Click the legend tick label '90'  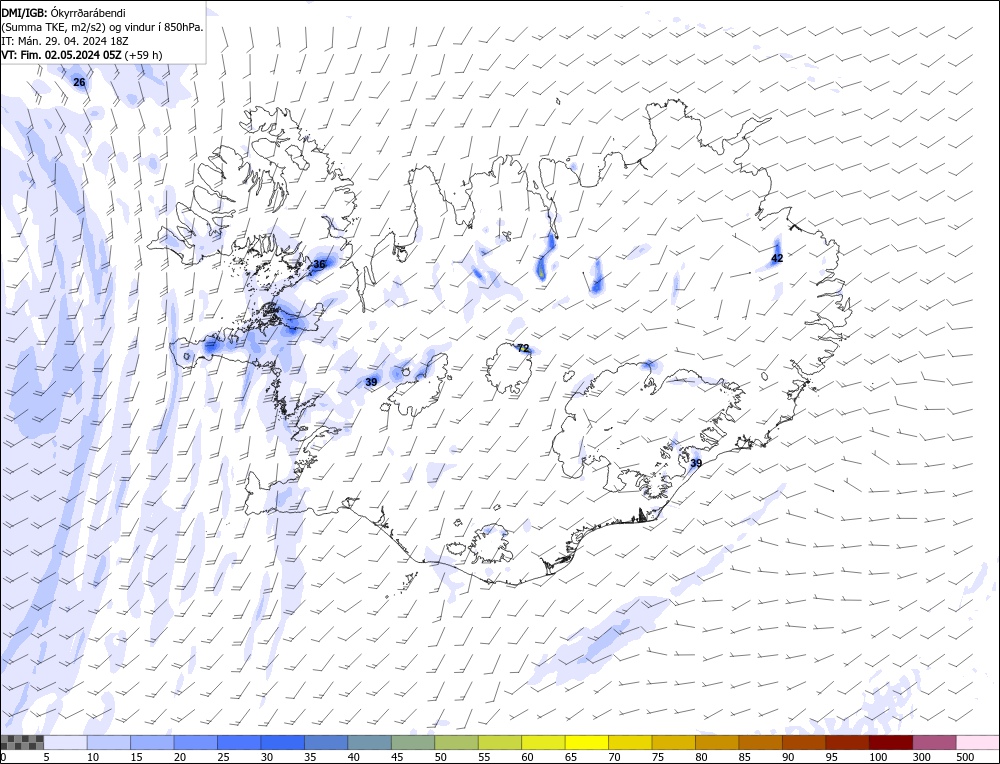coord(788,757)
